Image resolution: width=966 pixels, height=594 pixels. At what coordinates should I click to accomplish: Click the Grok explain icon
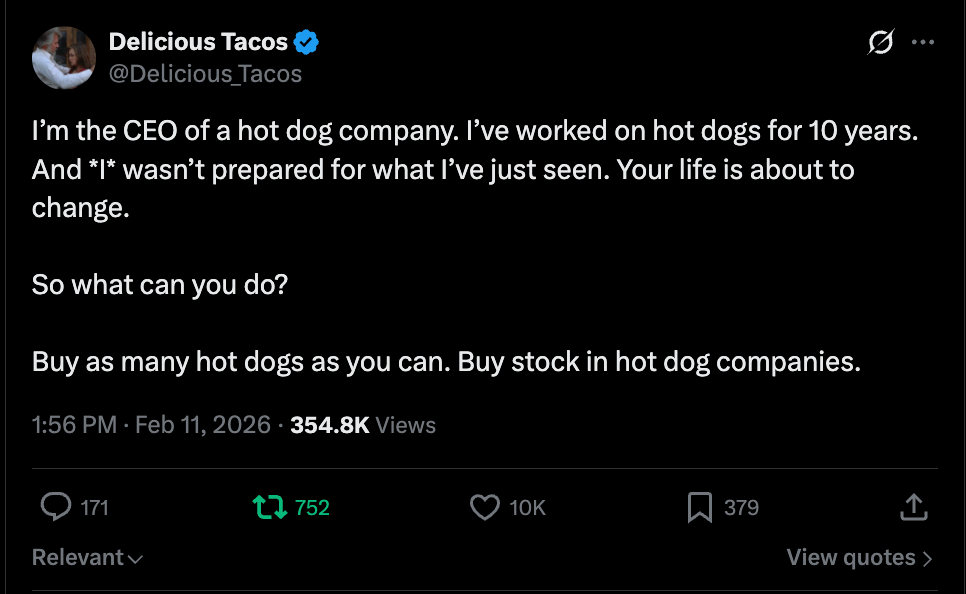coord(881,42)
